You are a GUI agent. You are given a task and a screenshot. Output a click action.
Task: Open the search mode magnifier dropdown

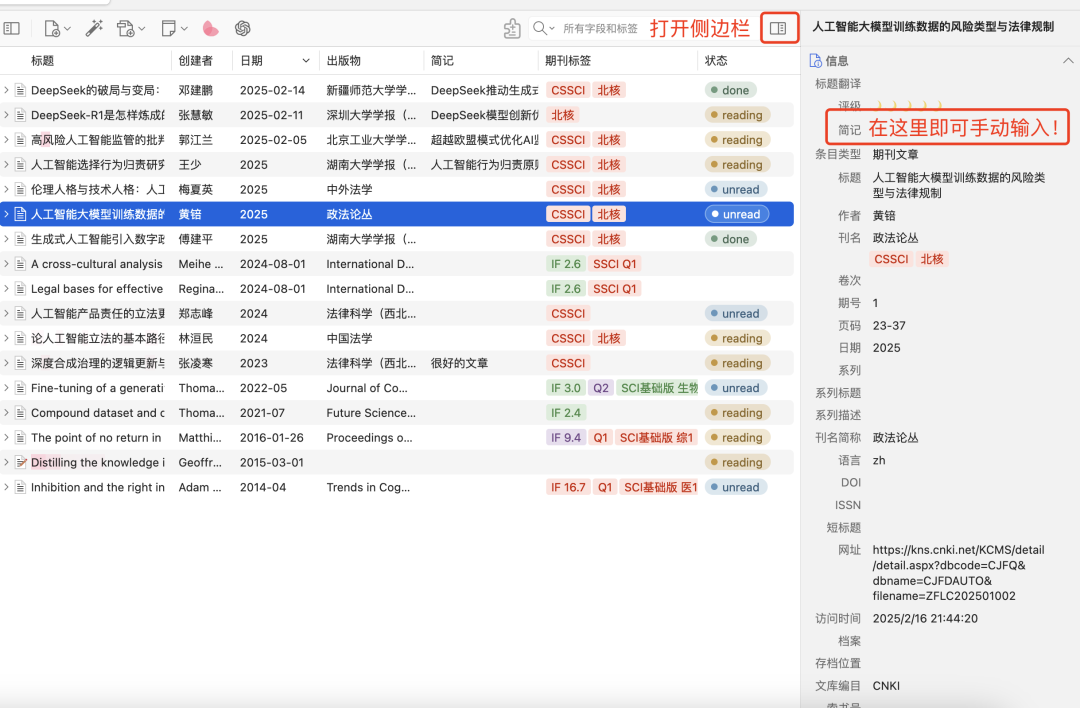(543, 28)
